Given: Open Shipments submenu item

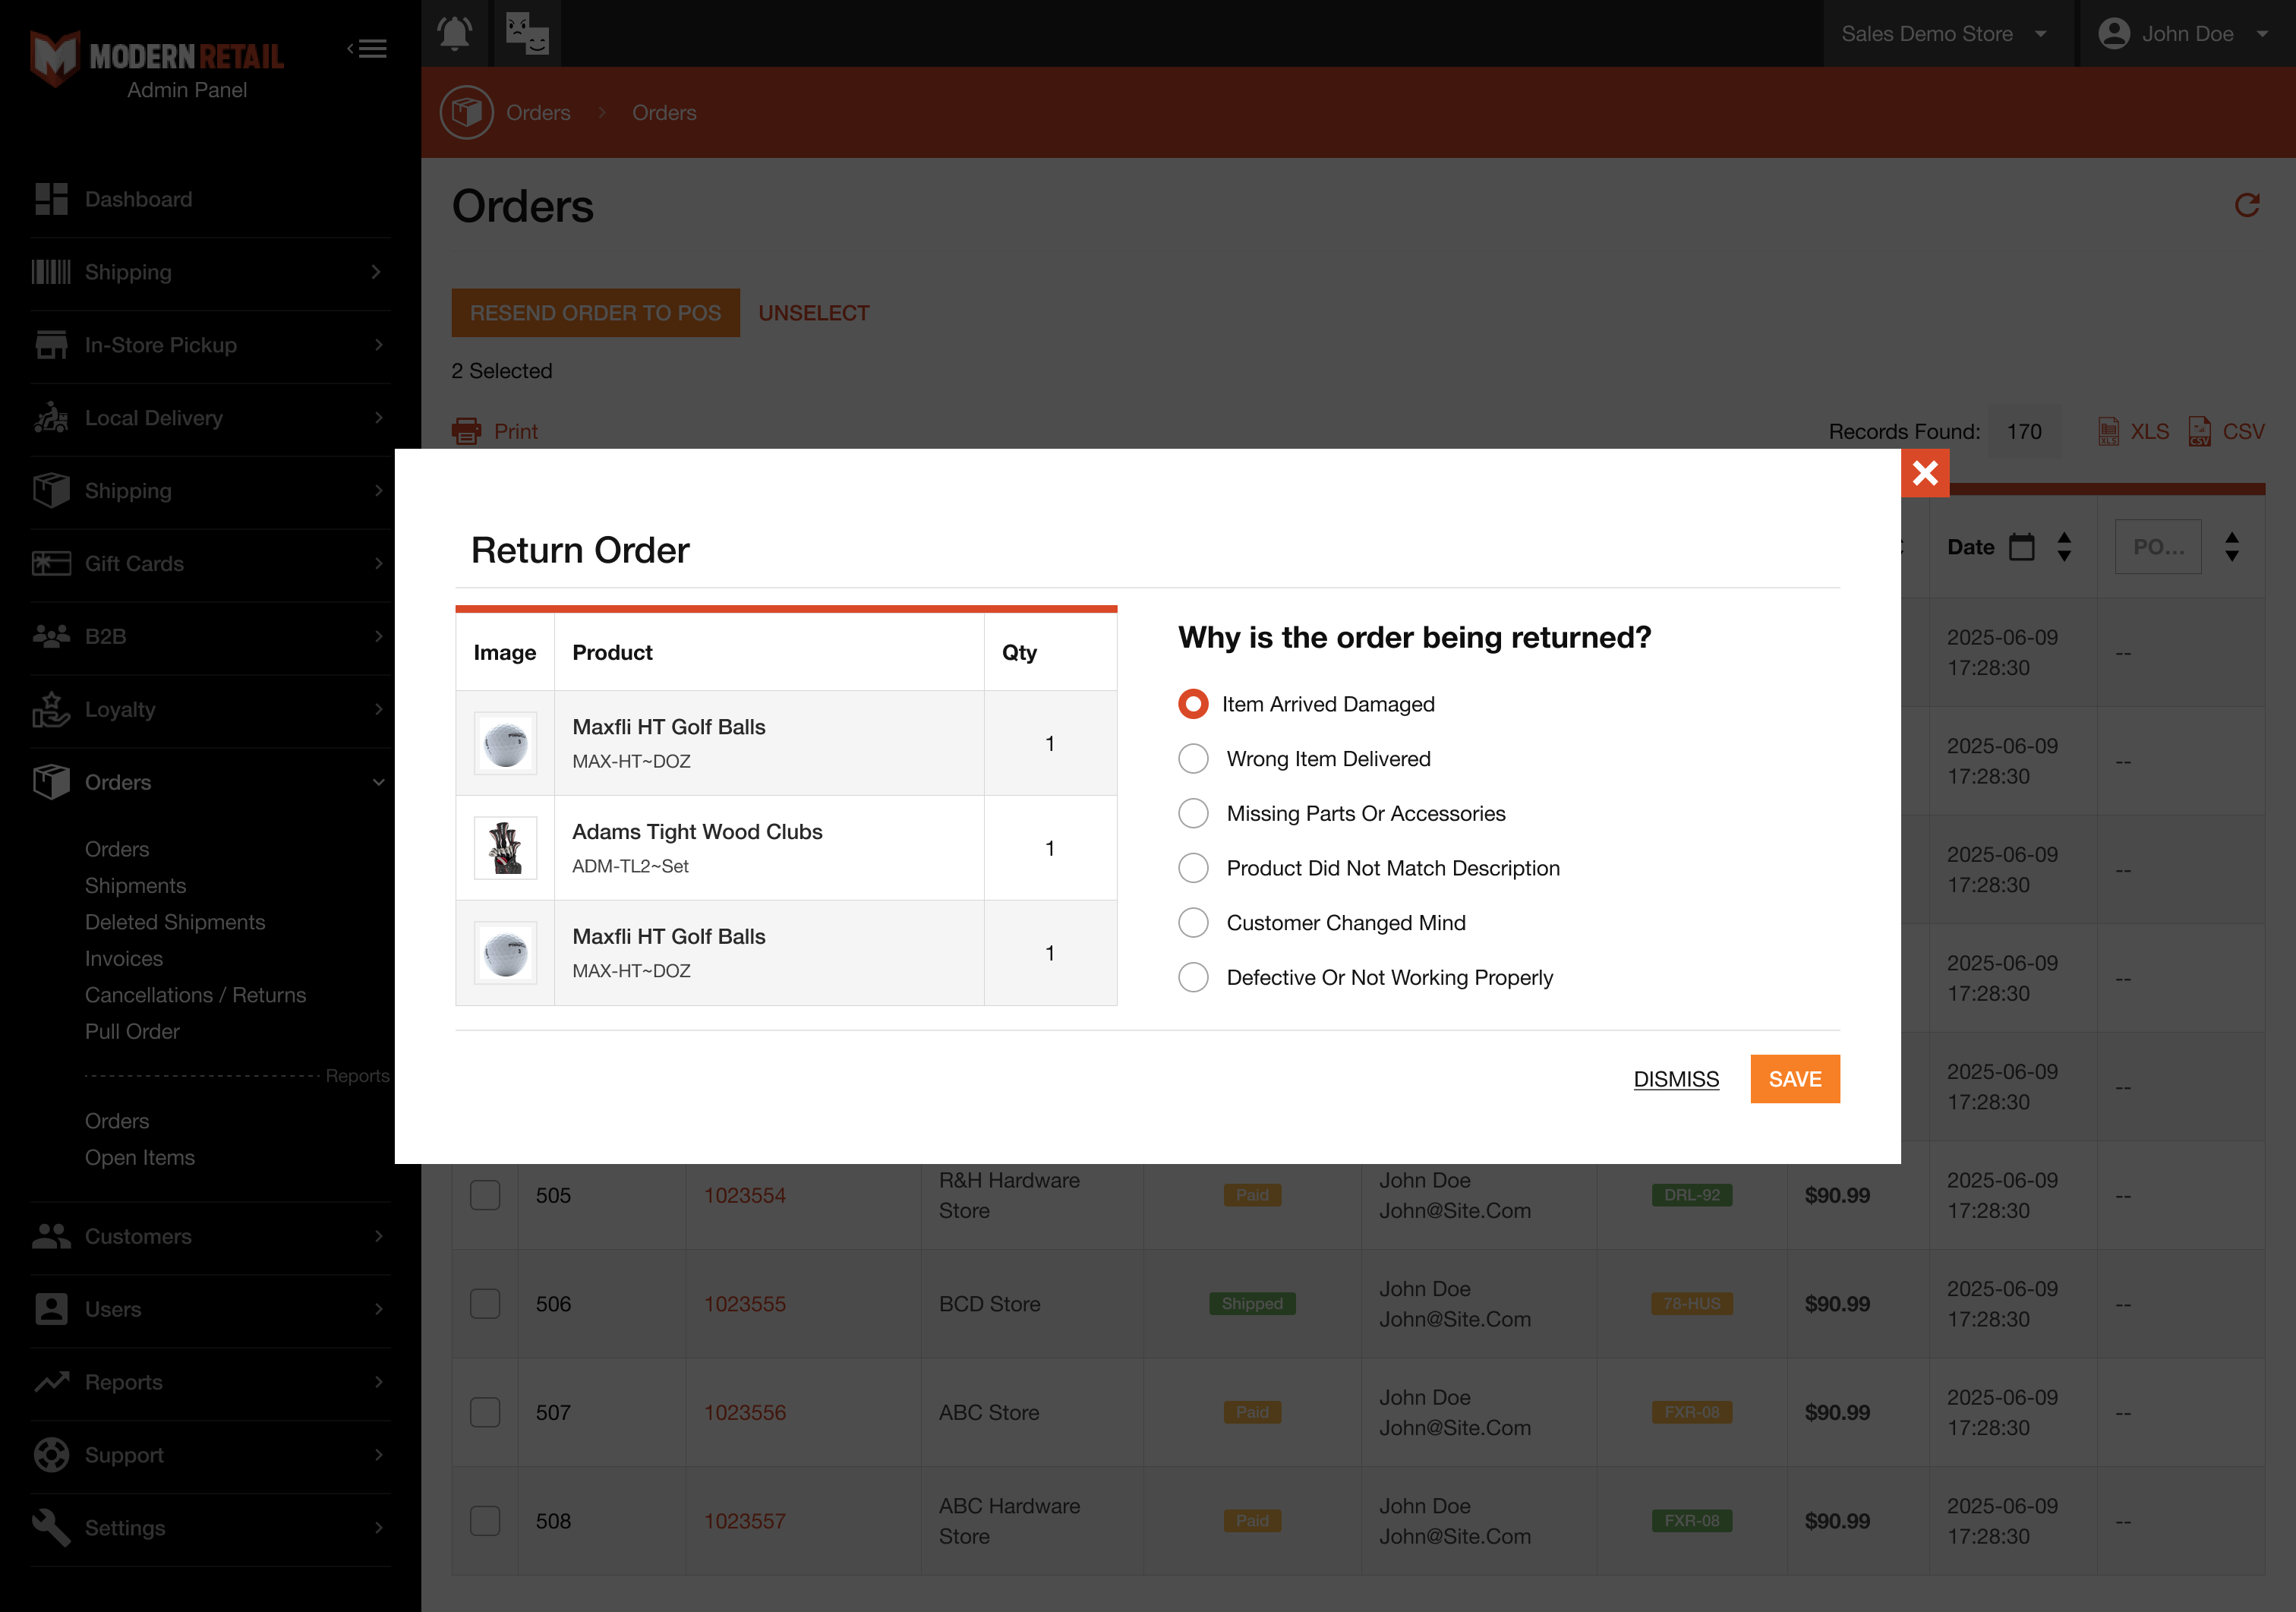Looking at the screenshot, I should coord(135,886).
